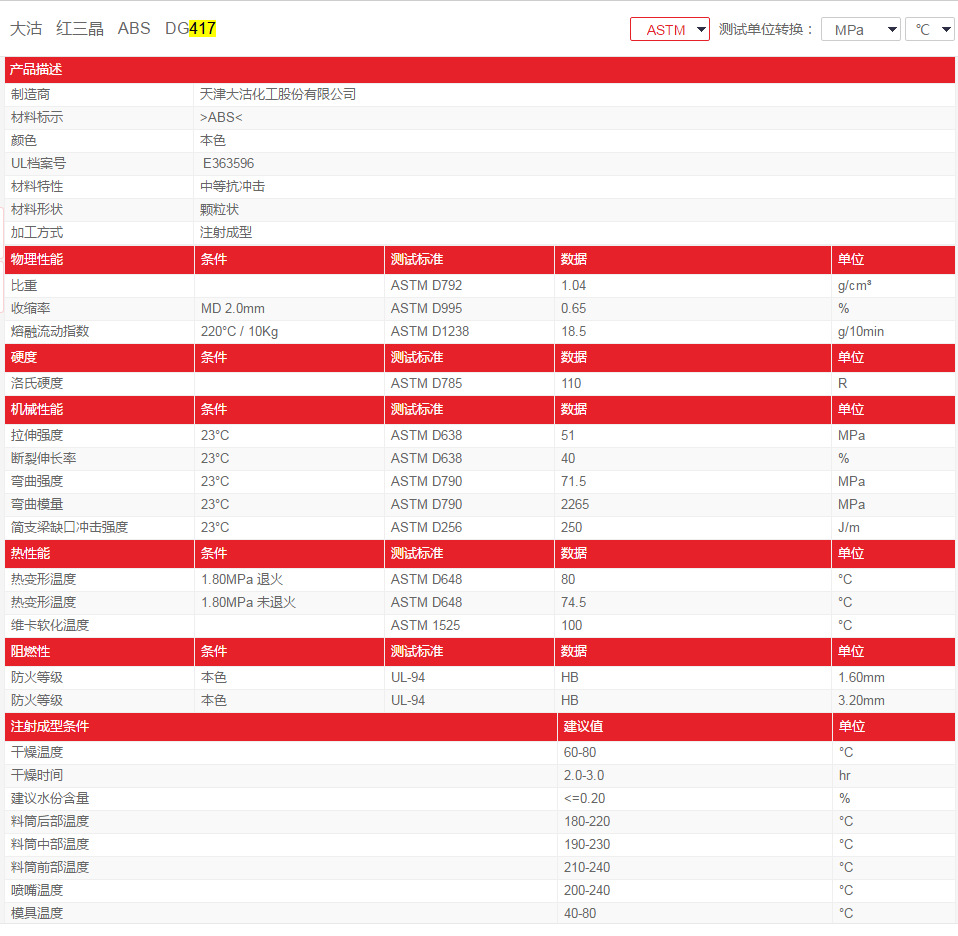Click Rockwell hardness value 110
The image size is (958, 936).
coord(571,383)
